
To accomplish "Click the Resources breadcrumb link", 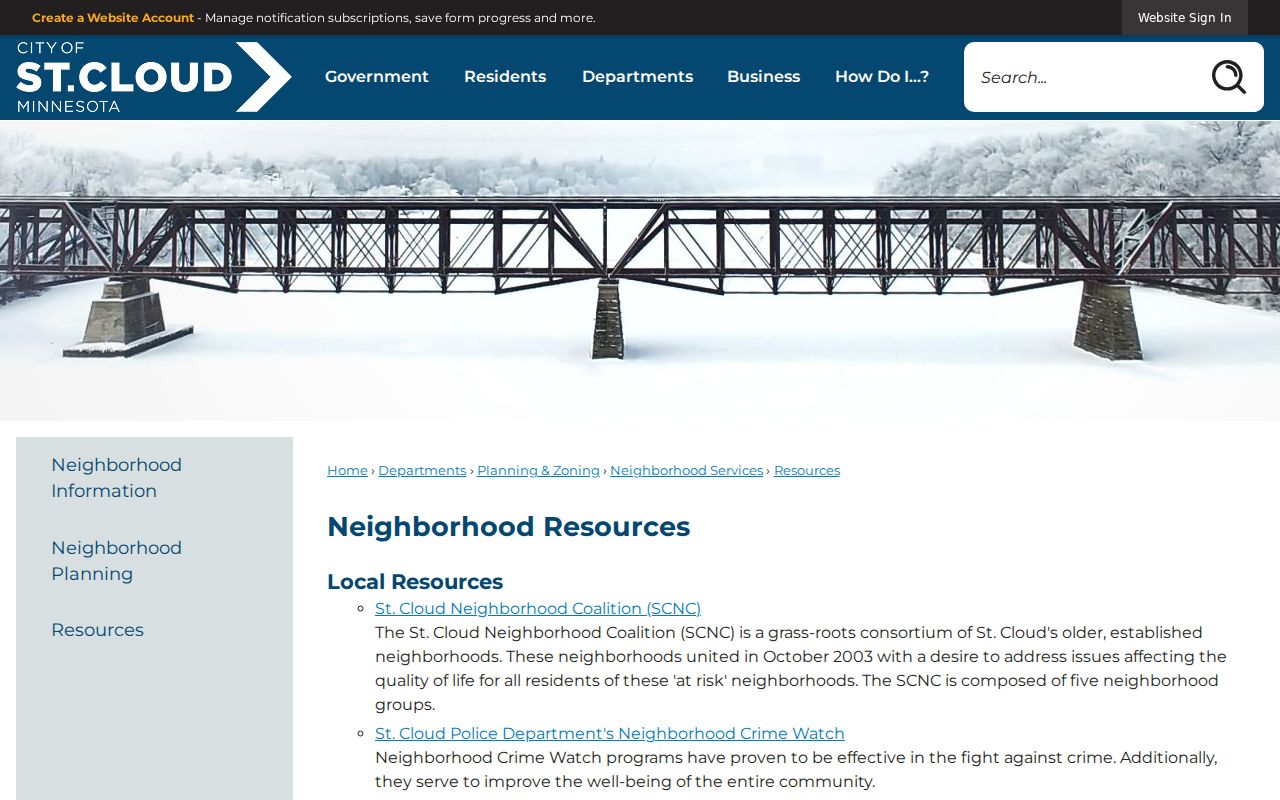I will tap(807, 470).
